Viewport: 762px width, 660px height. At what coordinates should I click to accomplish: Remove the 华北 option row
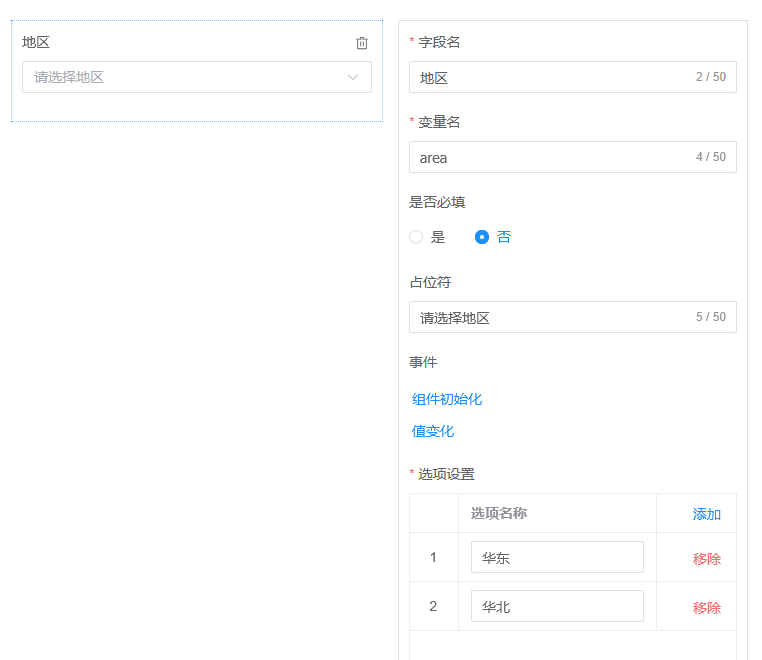click(706, 607)
